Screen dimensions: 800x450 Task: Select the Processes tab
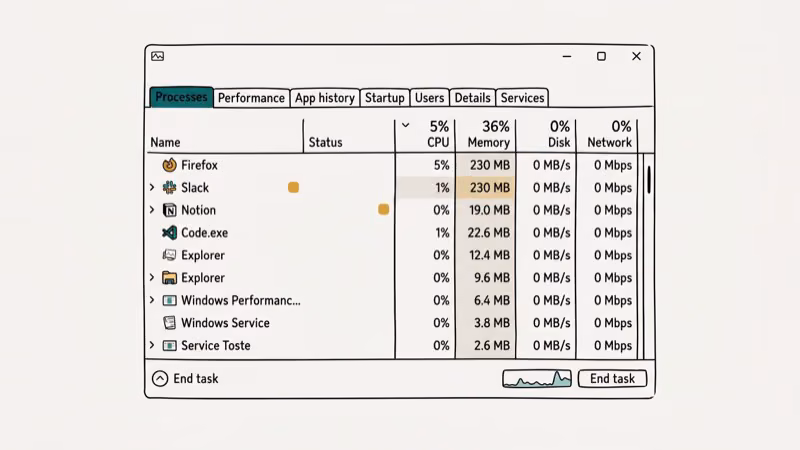coord(181,97)
